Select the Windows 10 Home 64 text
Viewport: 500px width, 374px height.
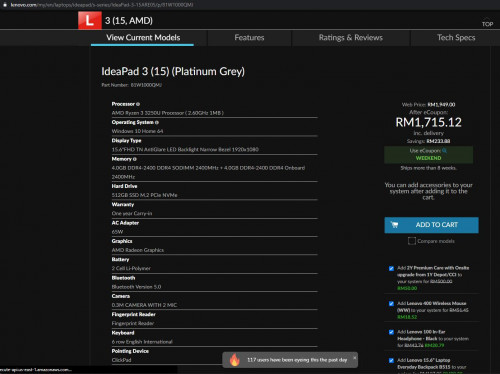coord(137,131)
